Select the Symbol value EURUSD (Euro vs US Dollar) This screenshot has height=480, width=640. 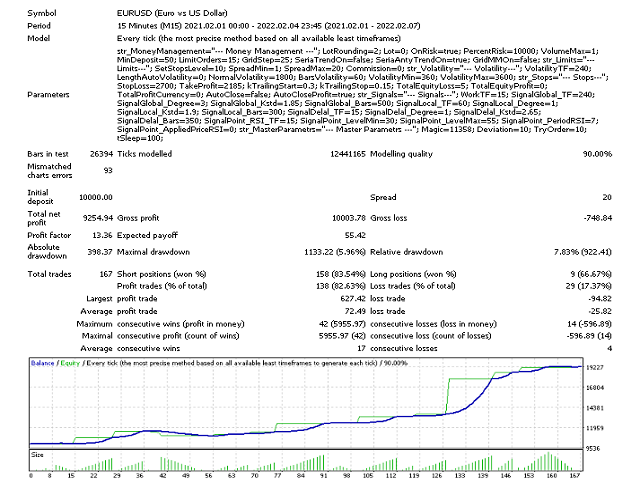(x=172, y=13)
